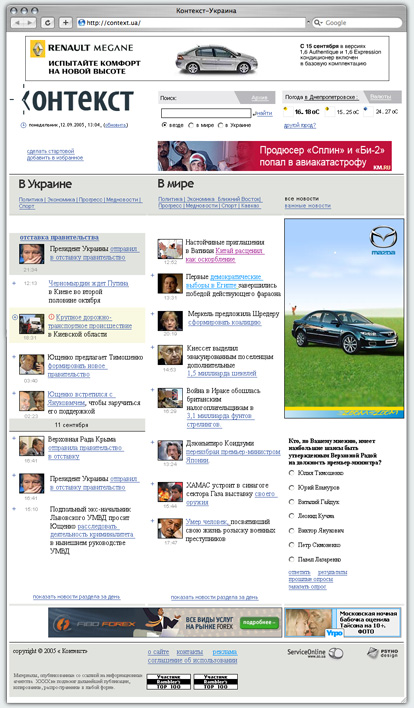Click the site search text field

click(x=206, y=113)
